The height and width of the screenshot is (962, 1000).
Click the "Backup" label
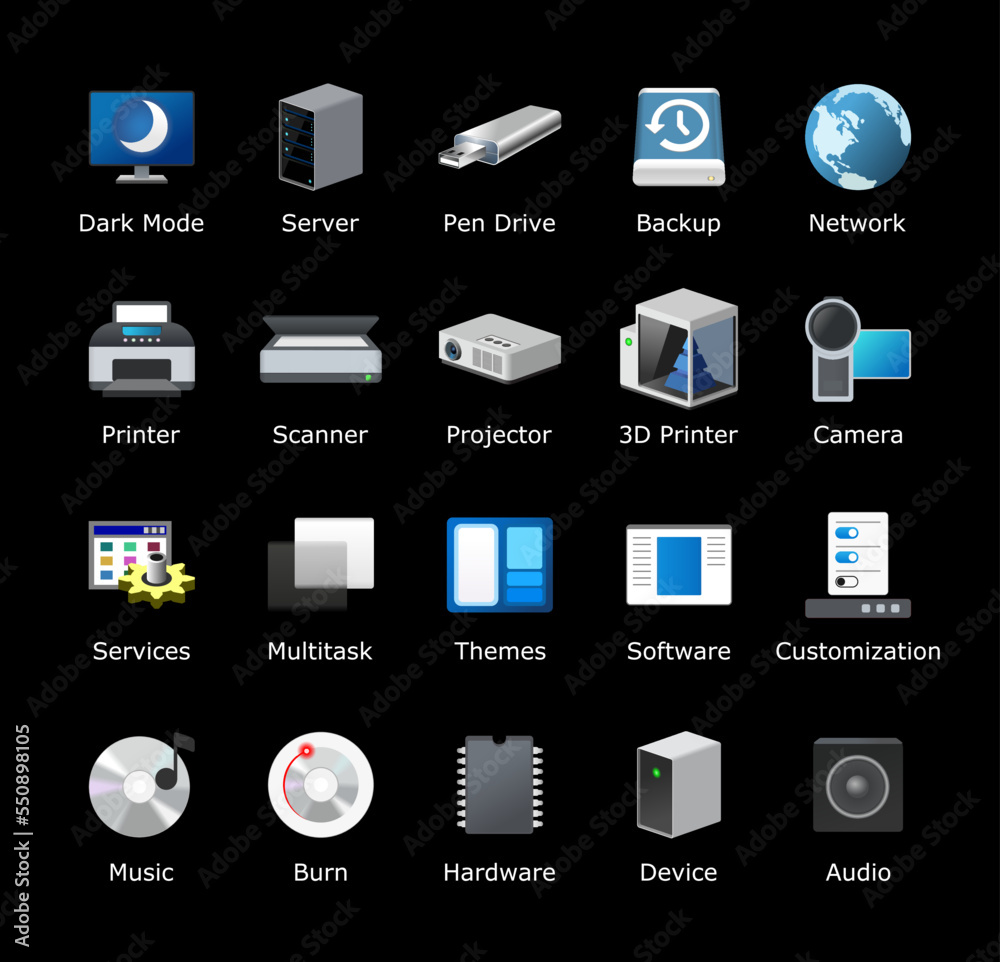pyautogui.click(x=679, y=224)
